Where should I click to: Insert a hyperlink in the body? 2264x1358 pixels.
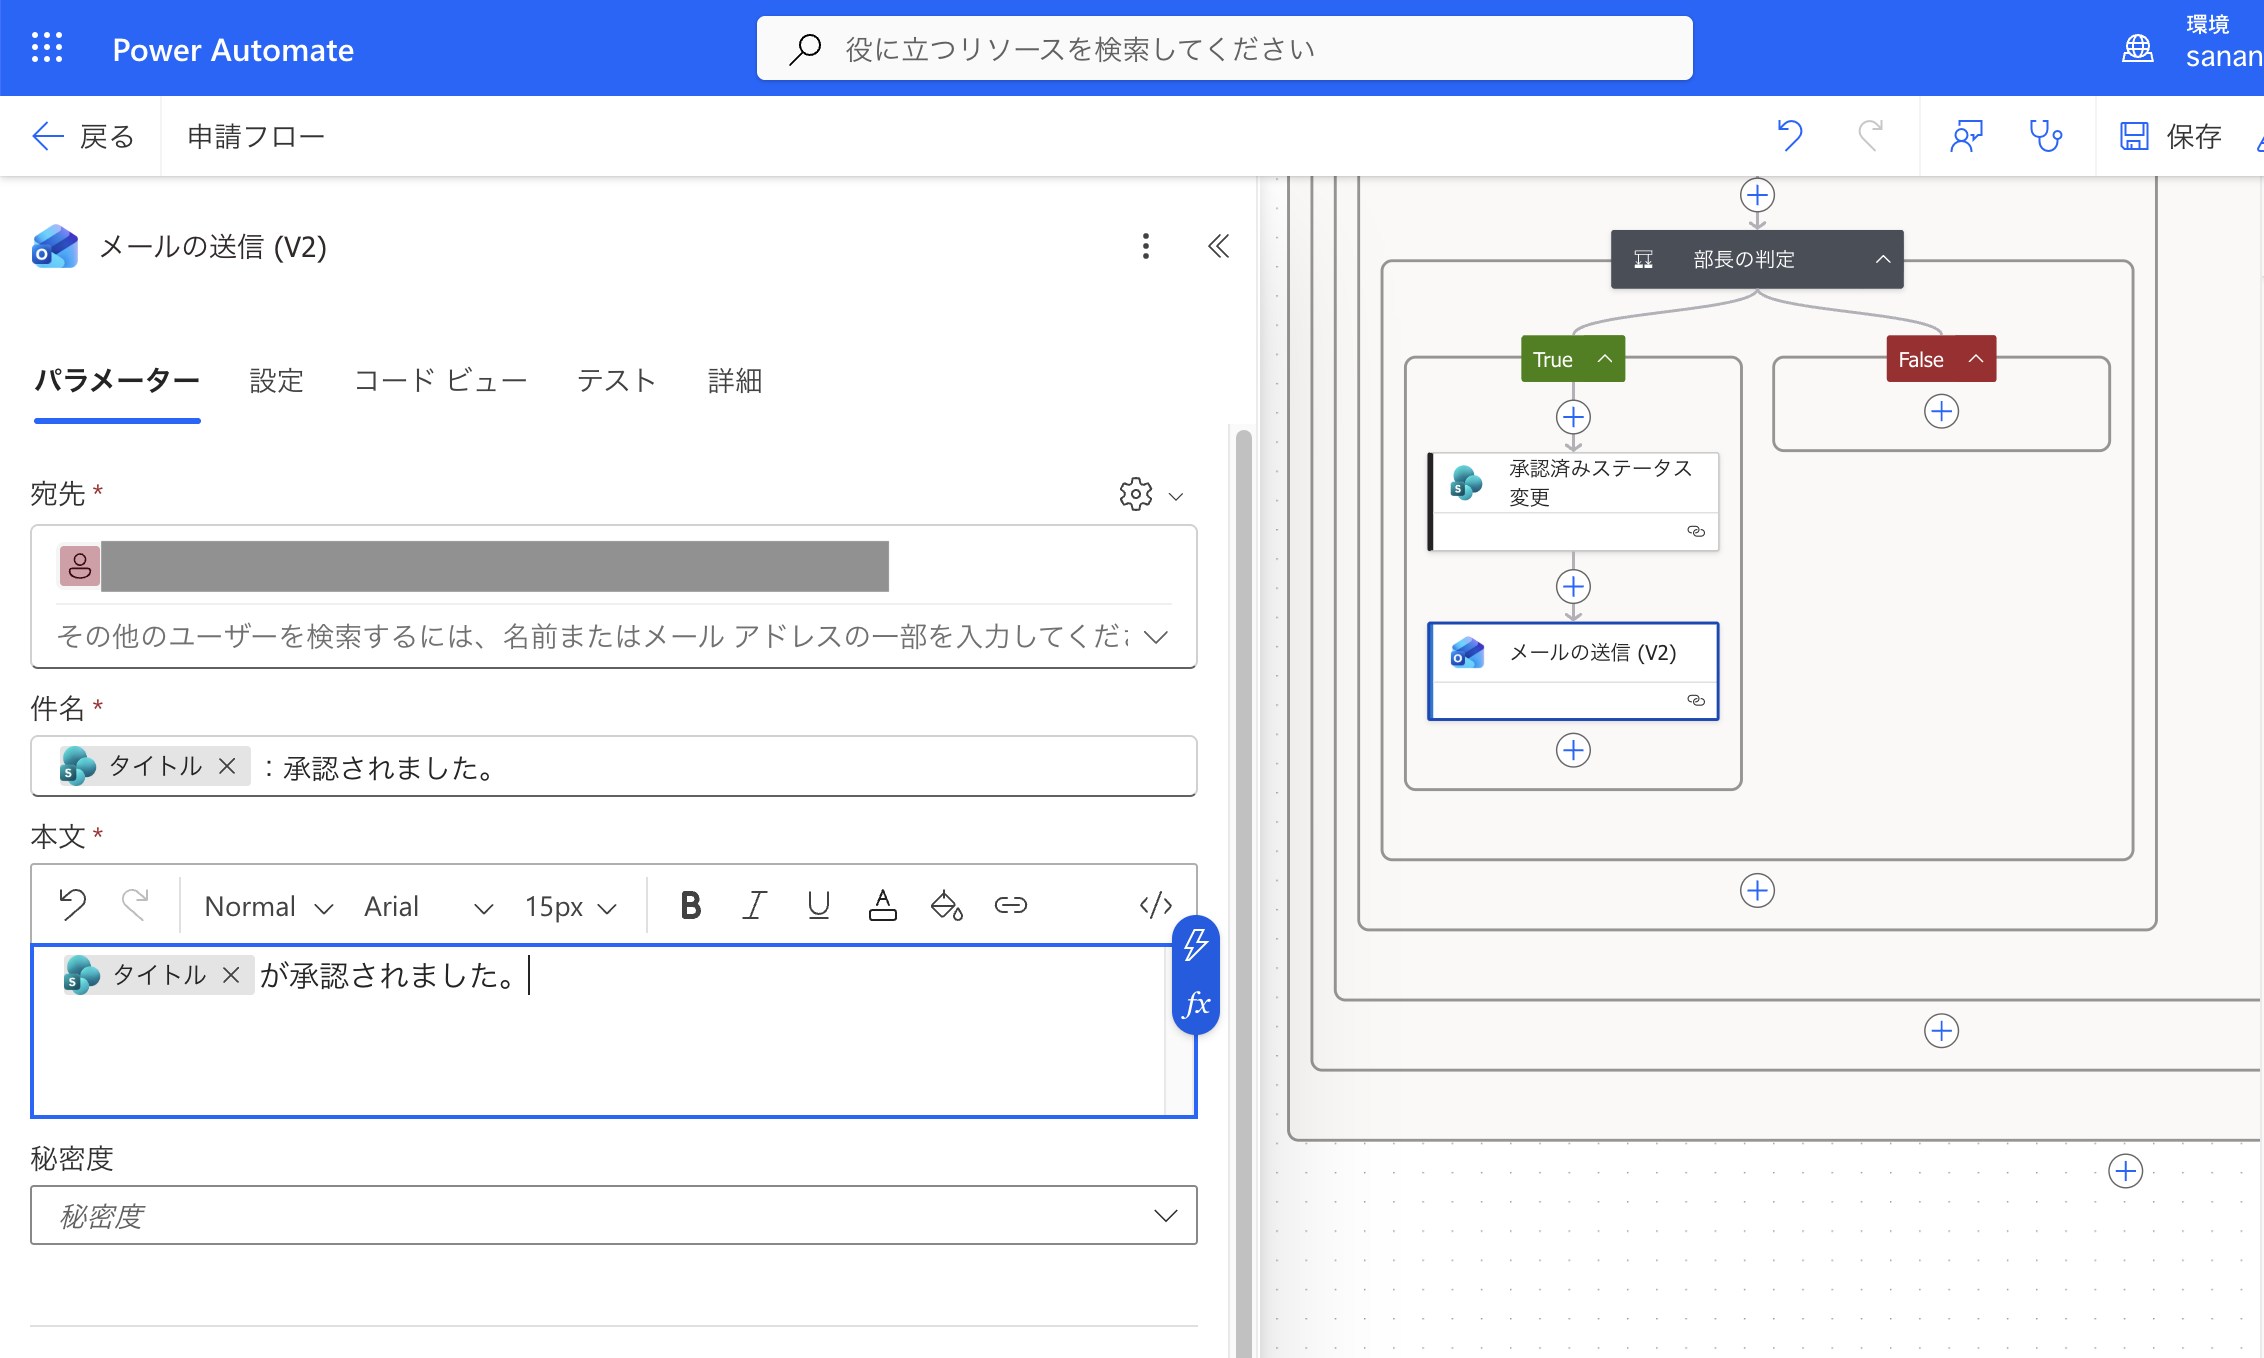click(1010, 905)
